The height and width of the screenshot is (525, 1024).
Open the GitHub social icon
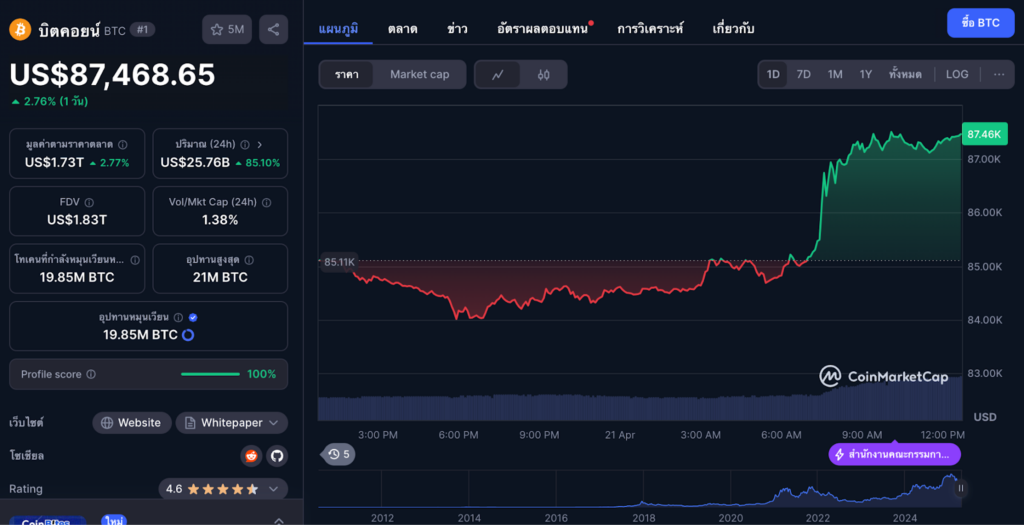[276, 456]
